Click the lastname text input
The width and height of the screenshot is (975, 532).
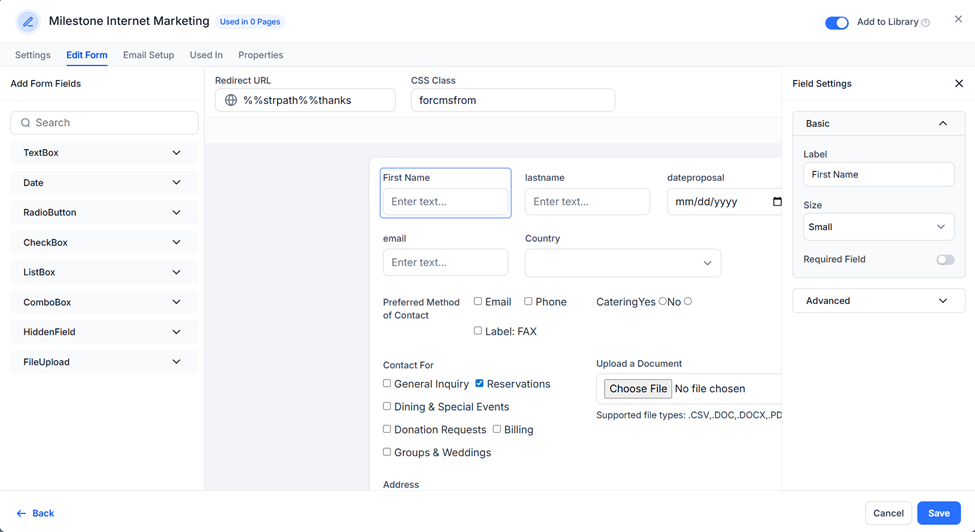[587, 201]
